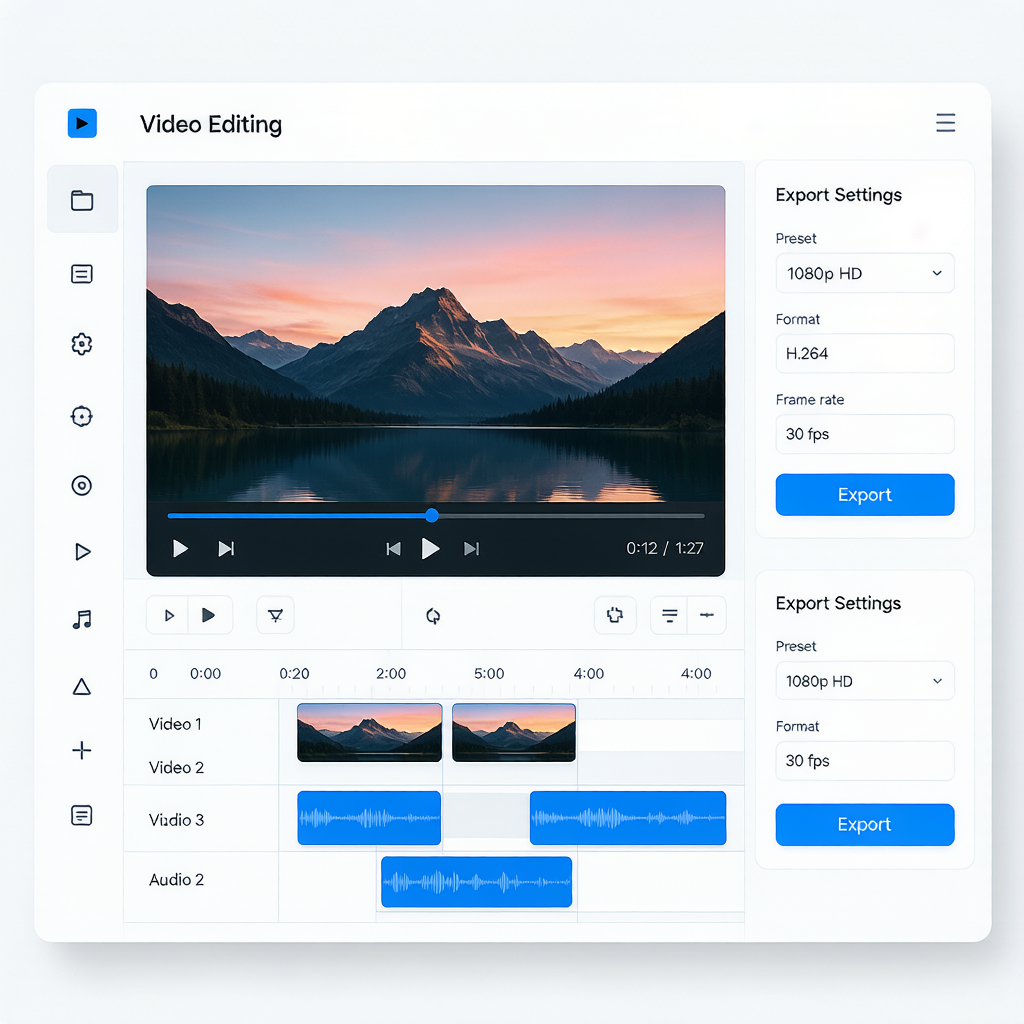Image resolution: width=1024 pixels, height=1024 pixels.
Task: Click the top Export button
Action: 865,494
